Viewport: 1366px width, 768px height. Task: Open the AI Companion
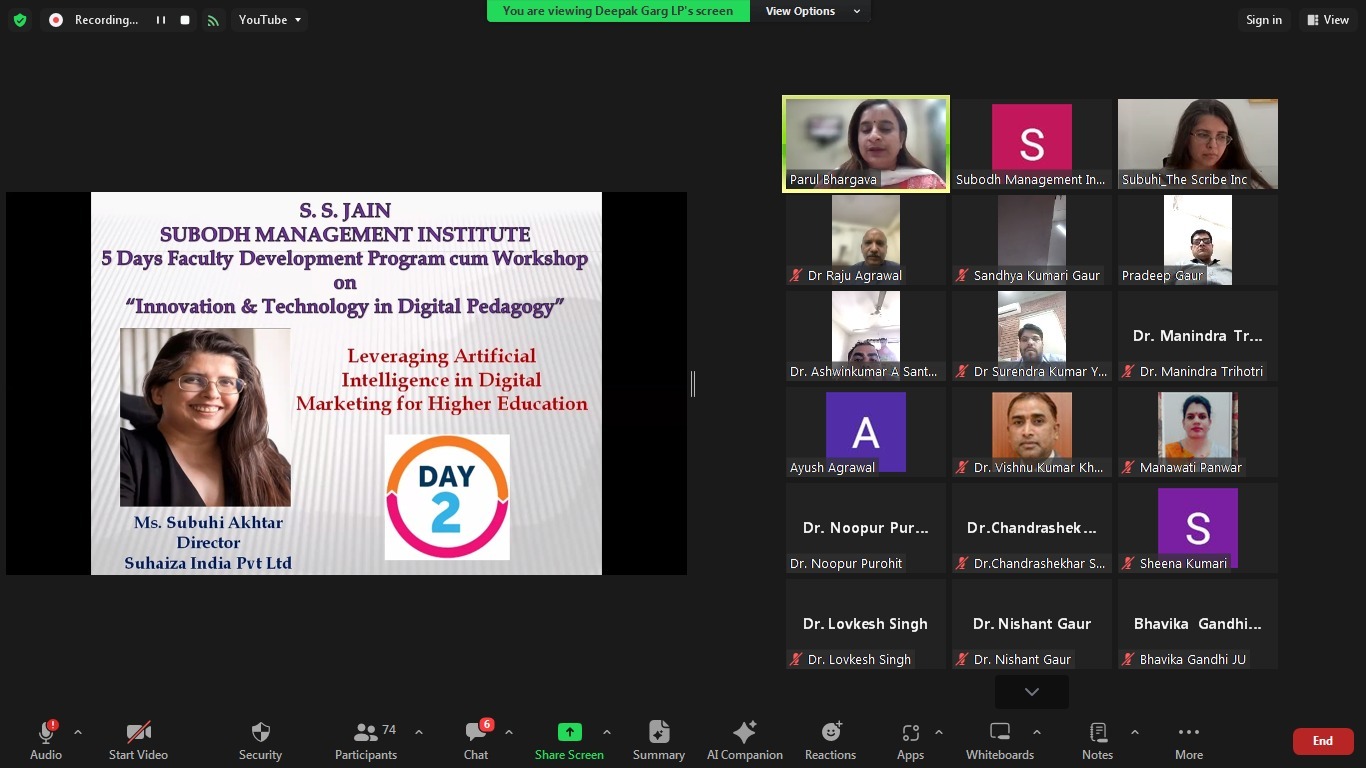[744, 741]
